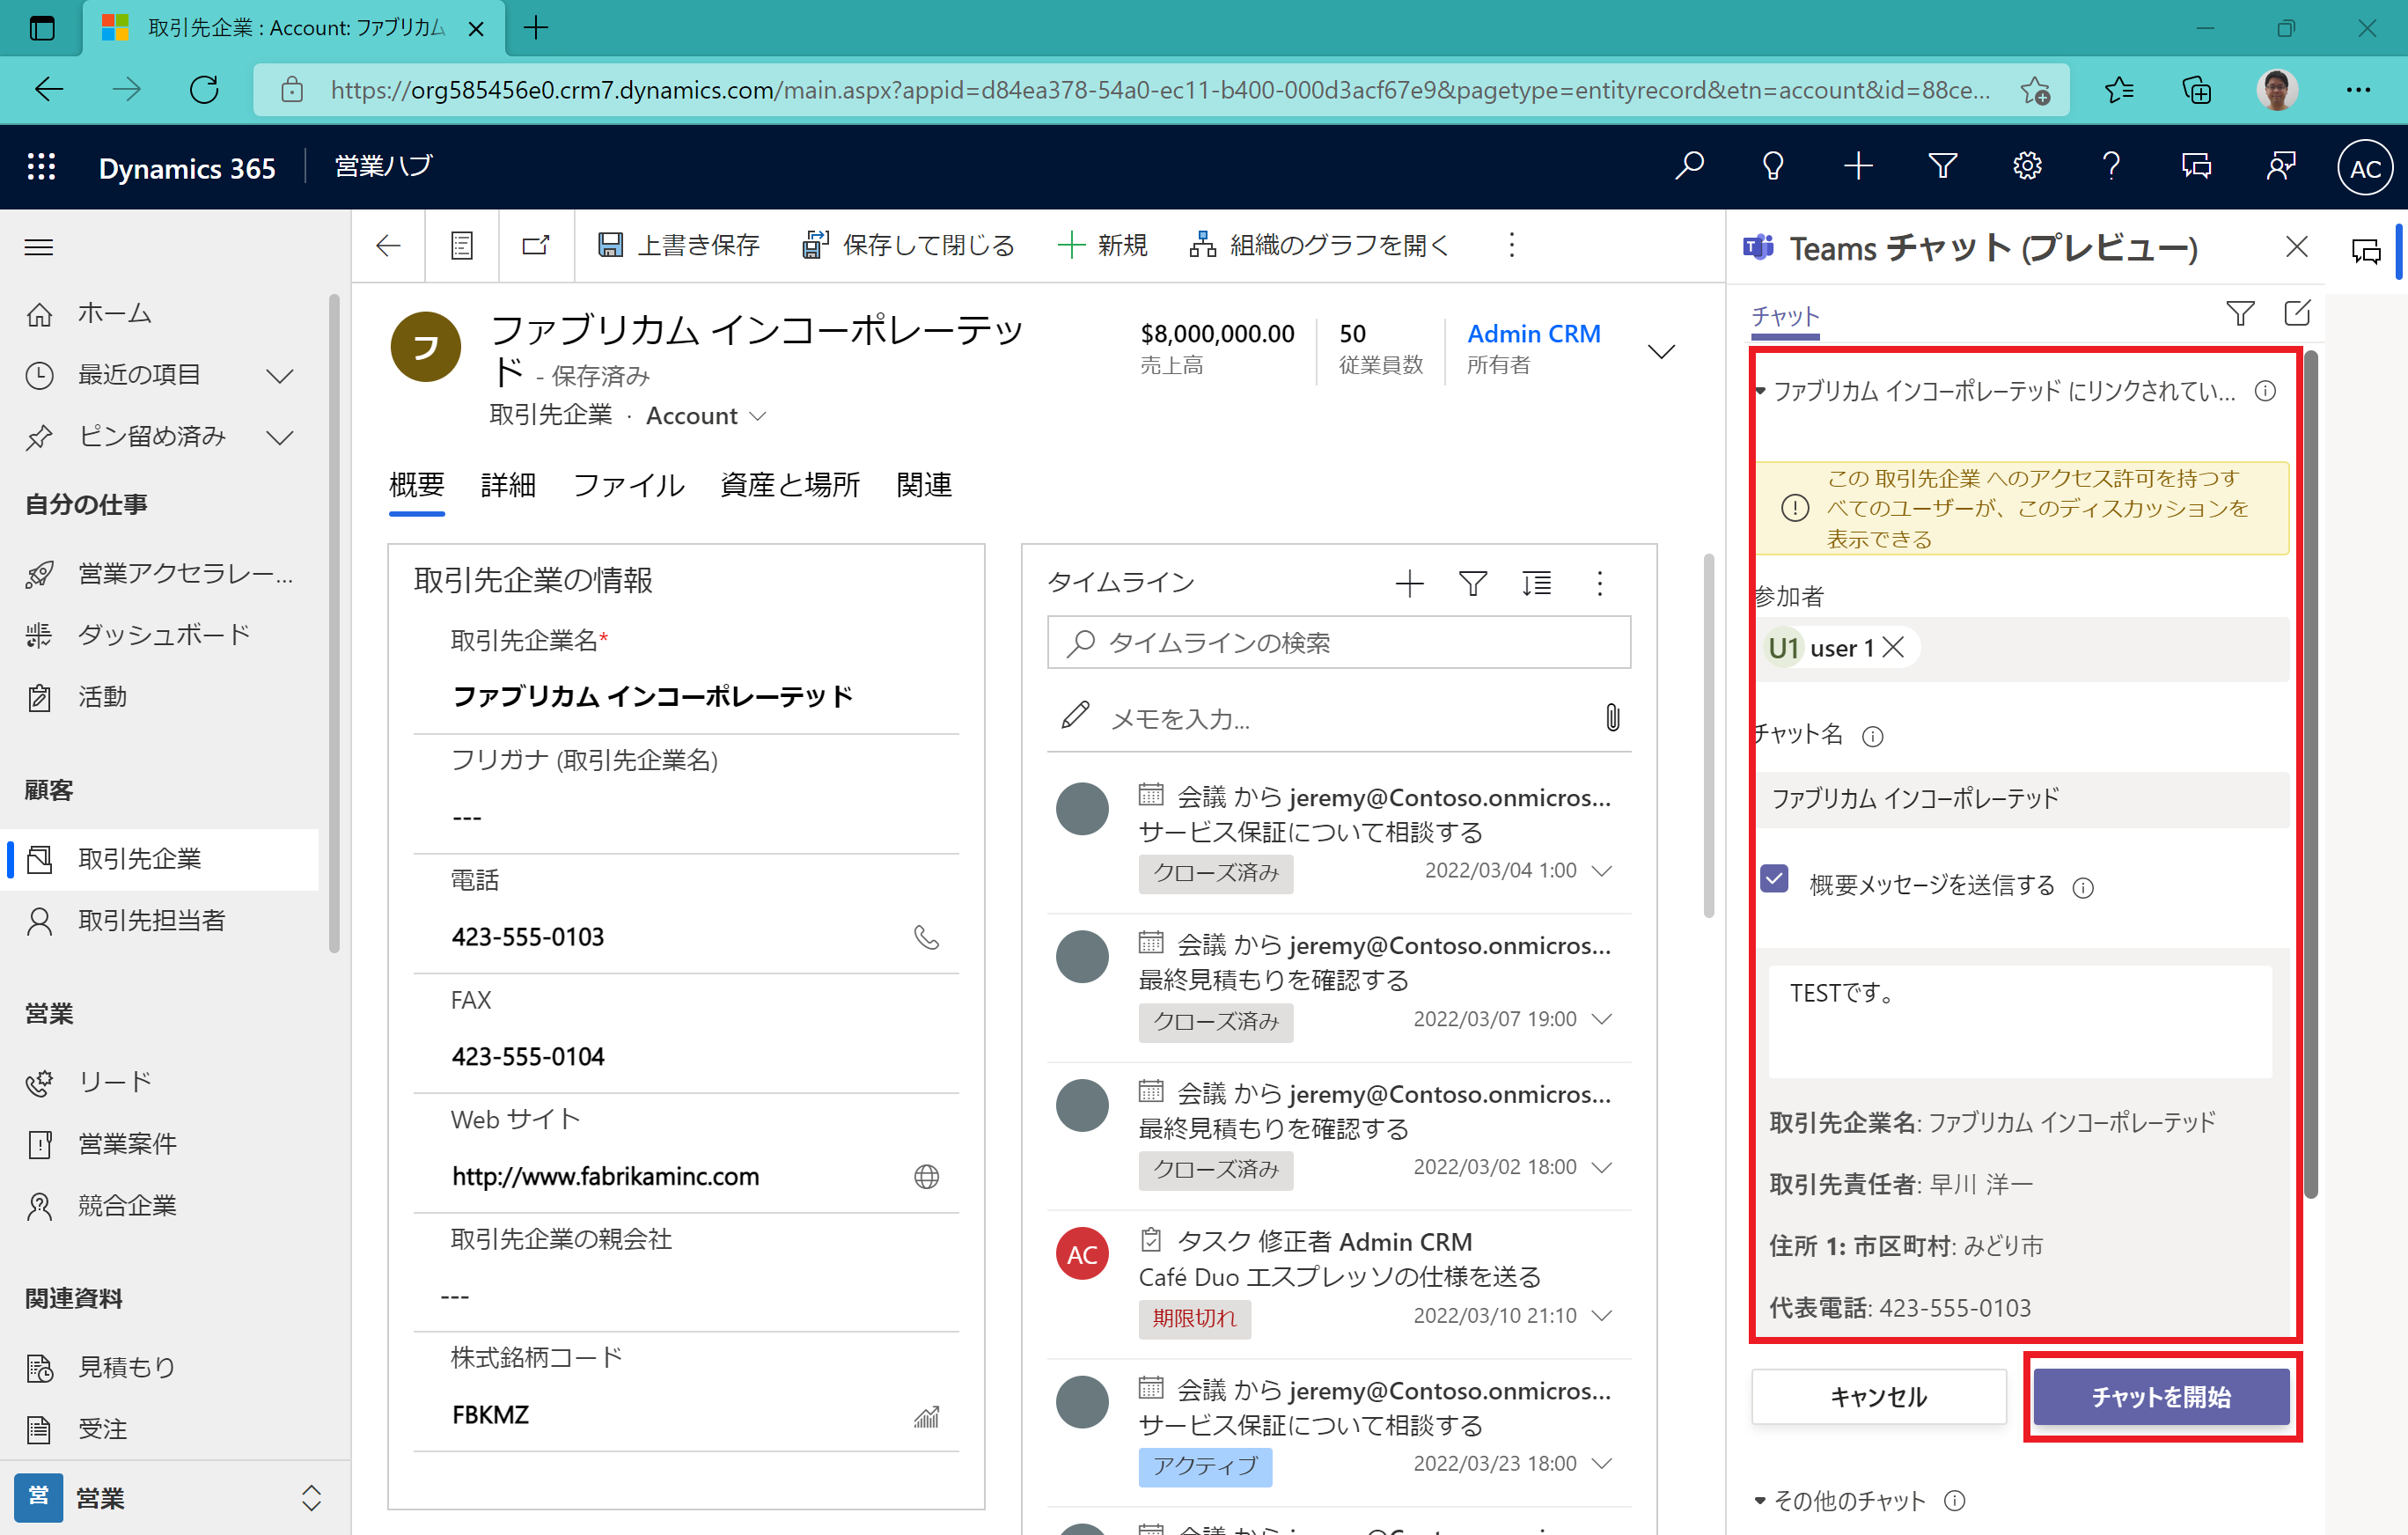Click the chat bubbles icon in the header

tap(2196, 166)
